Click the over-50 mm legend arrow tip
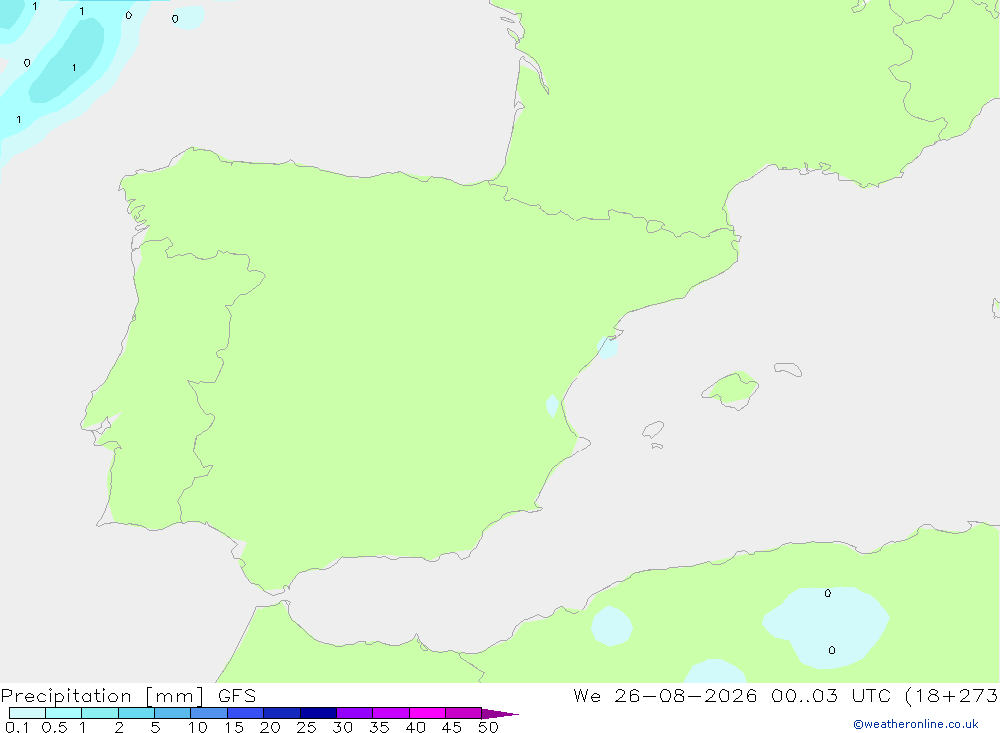Viewport: 1000px width, 733px height. tap(500, 713)
